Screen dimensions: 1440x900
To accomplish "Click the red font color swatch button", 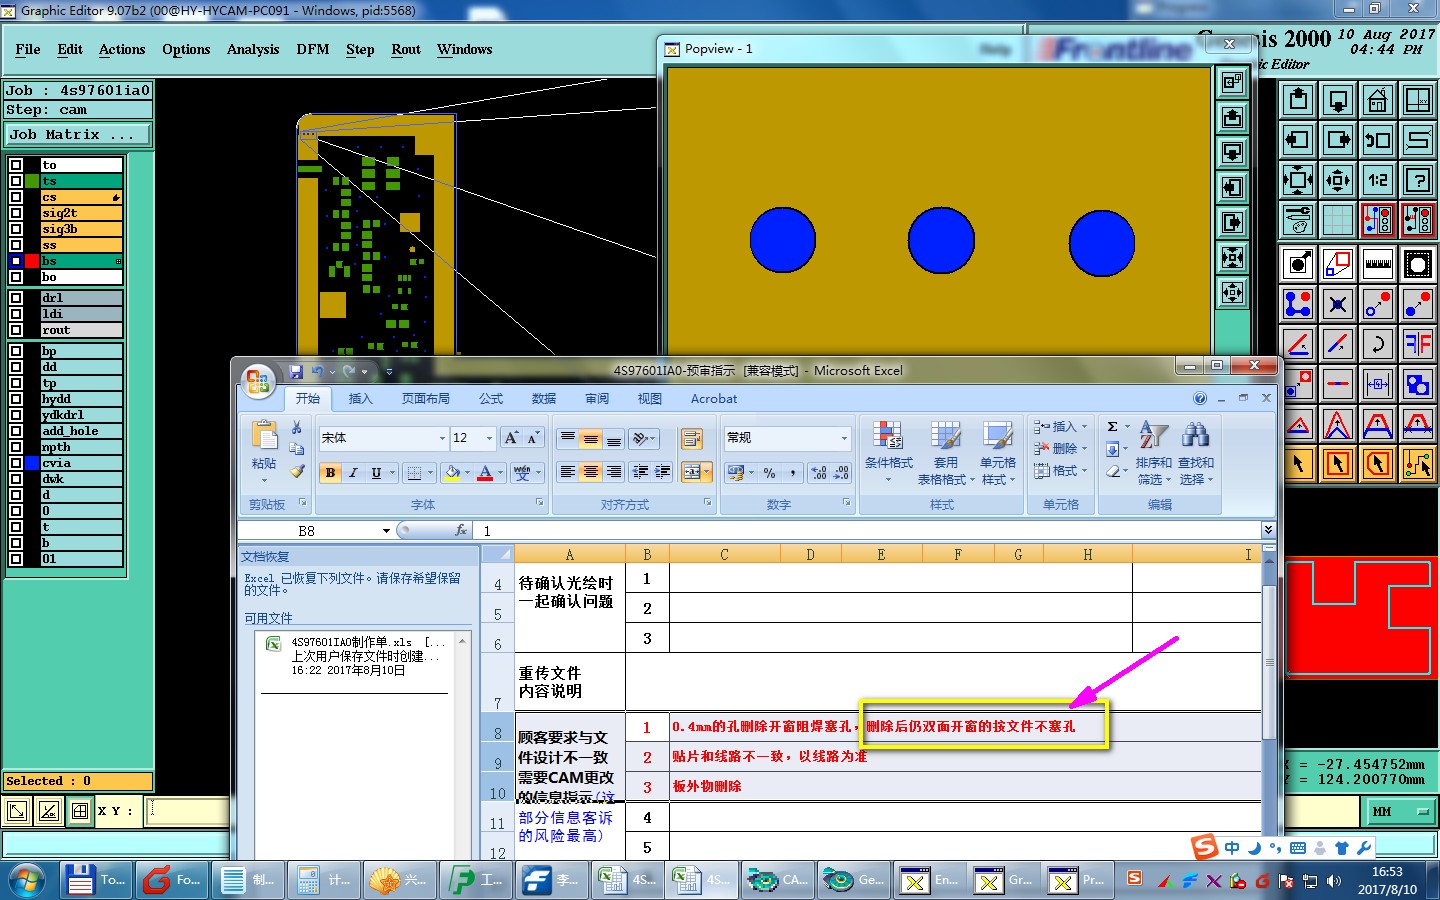I will click(485, 472).
